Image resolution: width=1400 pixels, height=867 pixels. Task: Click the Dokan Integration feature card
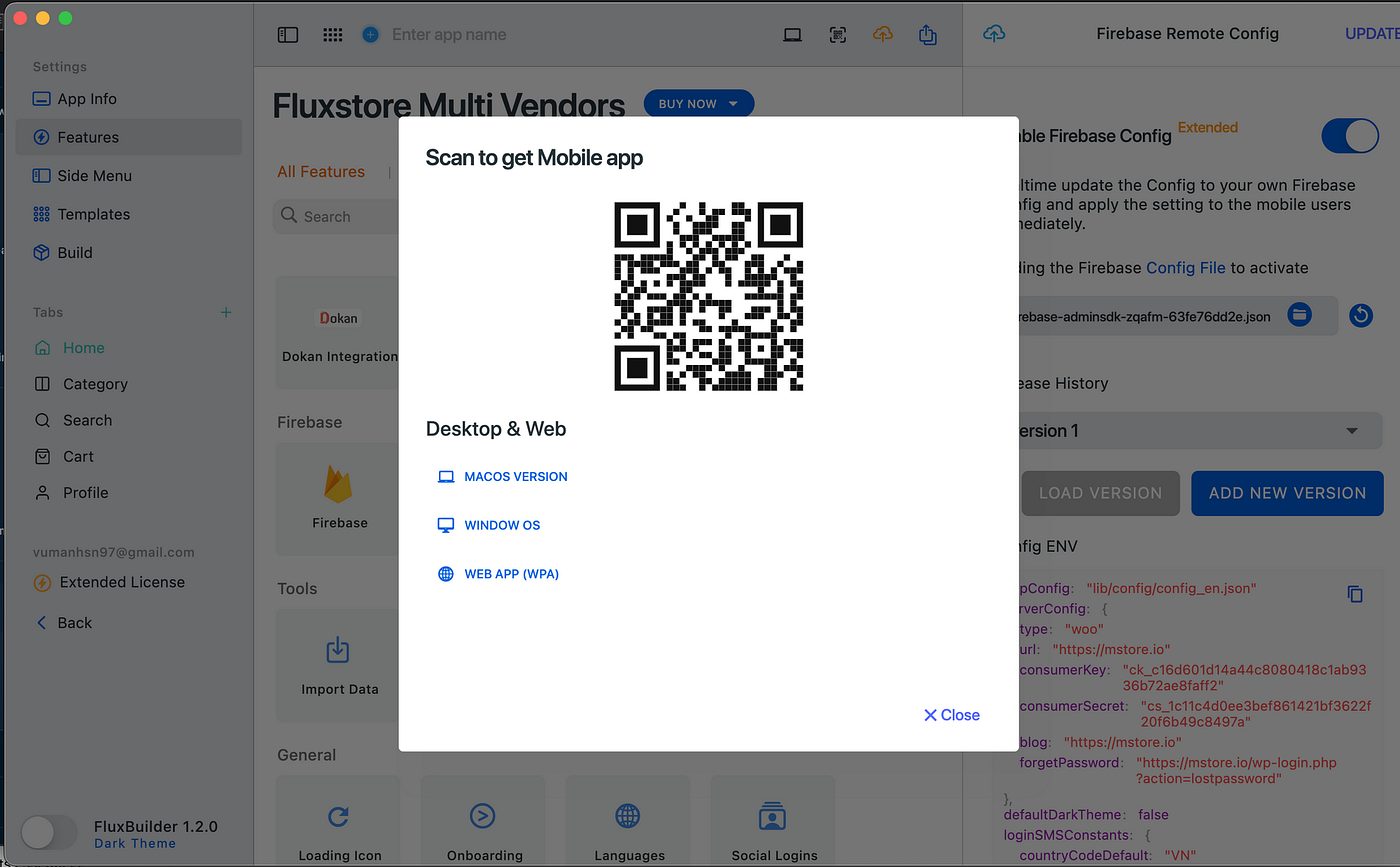point(339,333)
